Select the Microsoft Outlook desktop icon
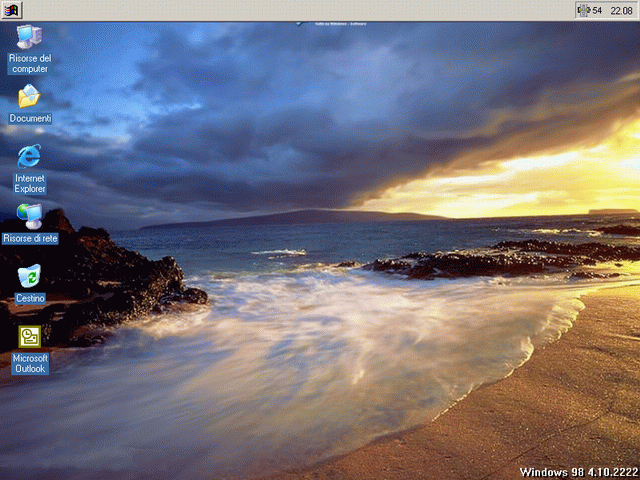 click(29, 336)
